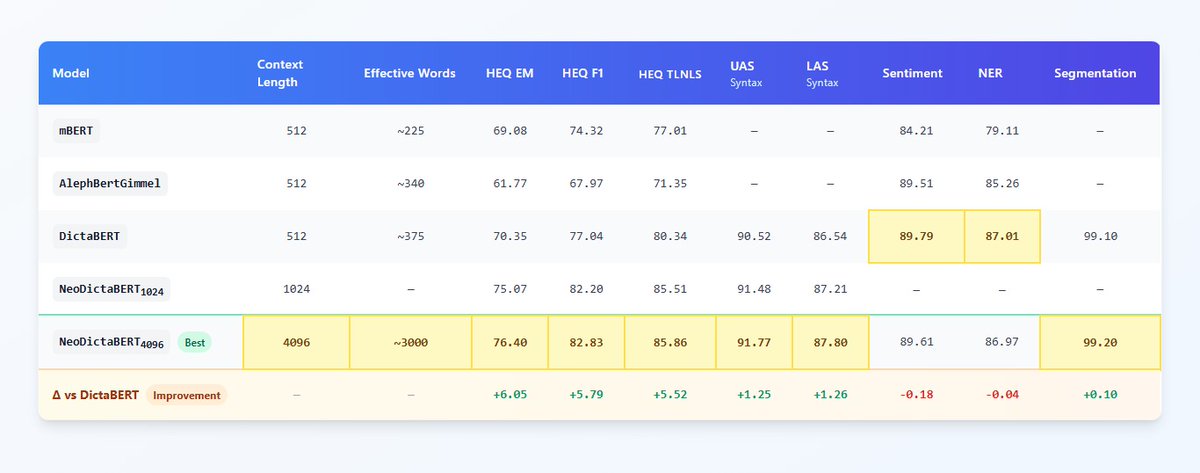The image size is (1200, 473).
Task: Click HEQ TLNLS value 85.51
Action: click(670, 290)
